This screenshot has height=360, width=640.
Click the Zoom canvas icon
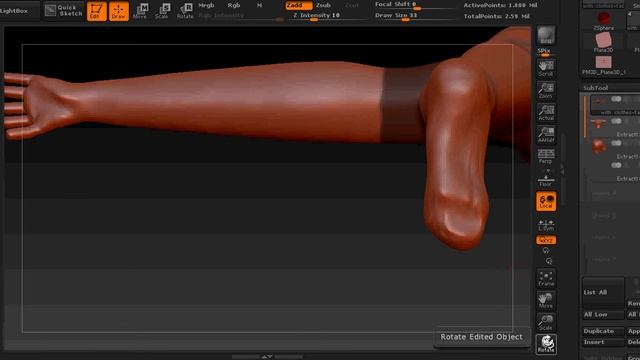546,90
